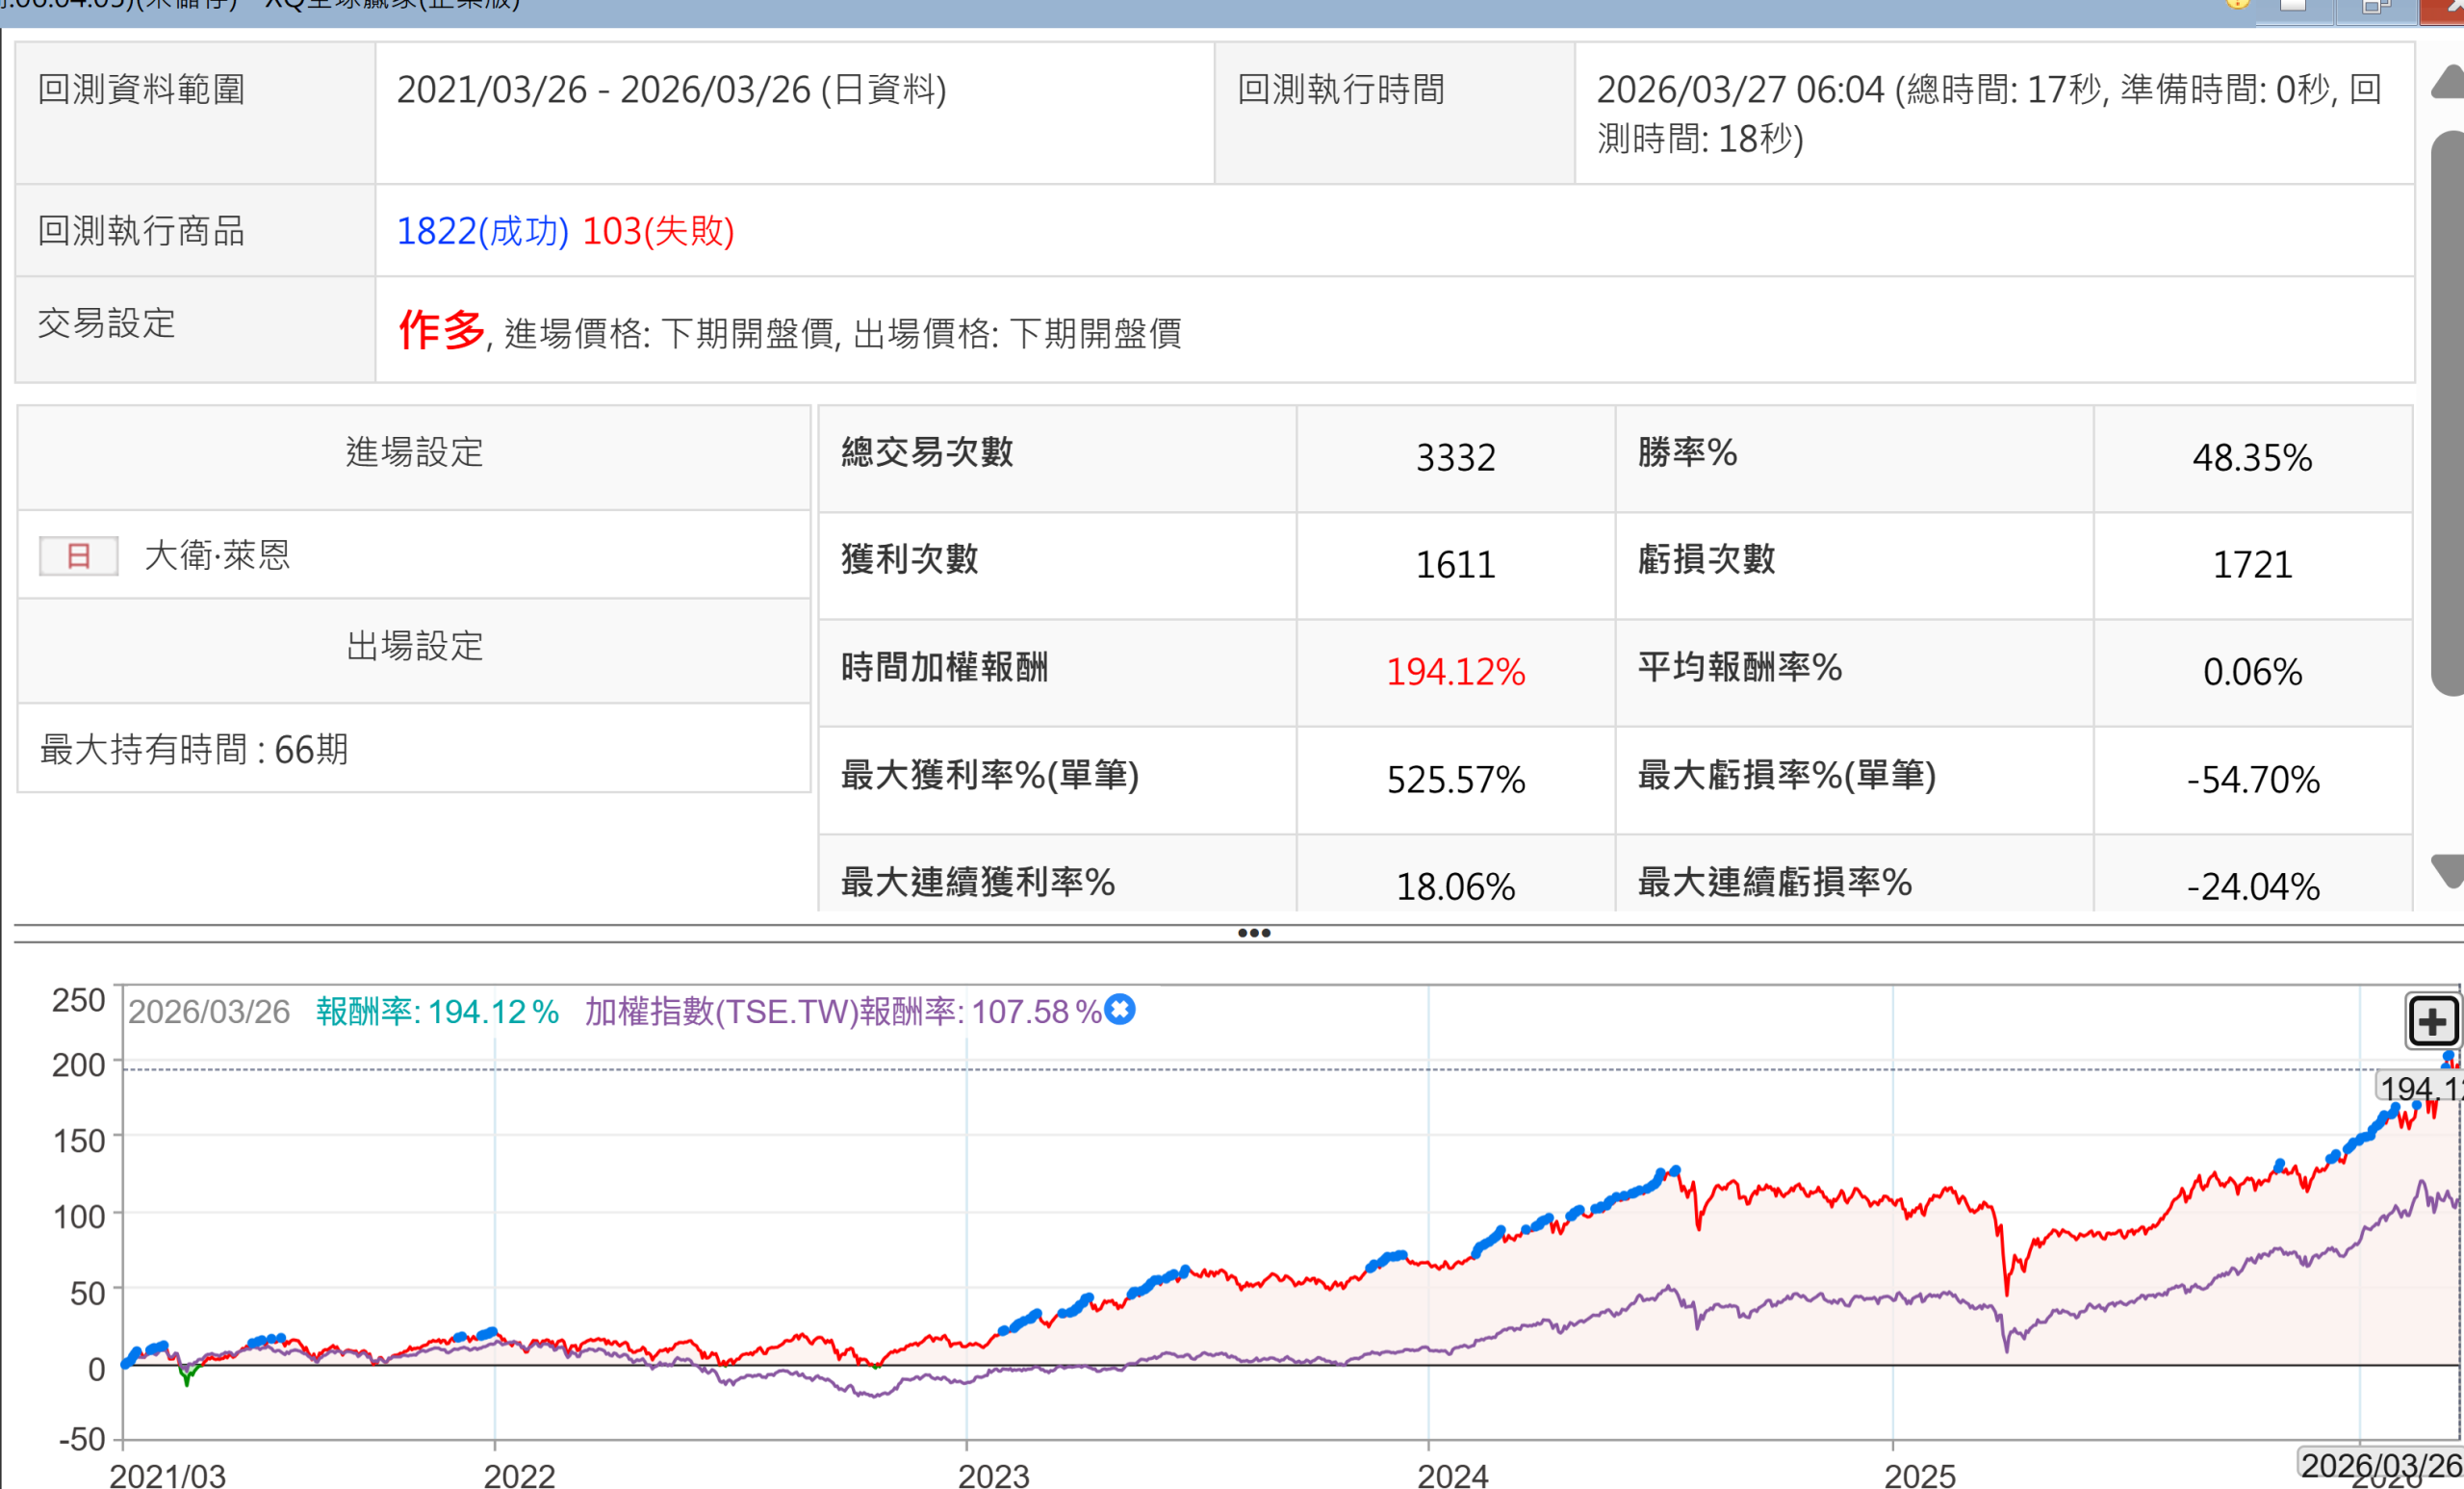Click the red 194.12% 時間加權報酬 value

coord(1455,672)
